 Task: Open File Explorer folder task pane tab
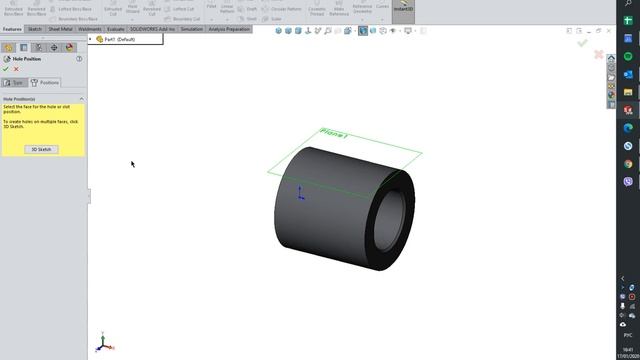(611, 77)
